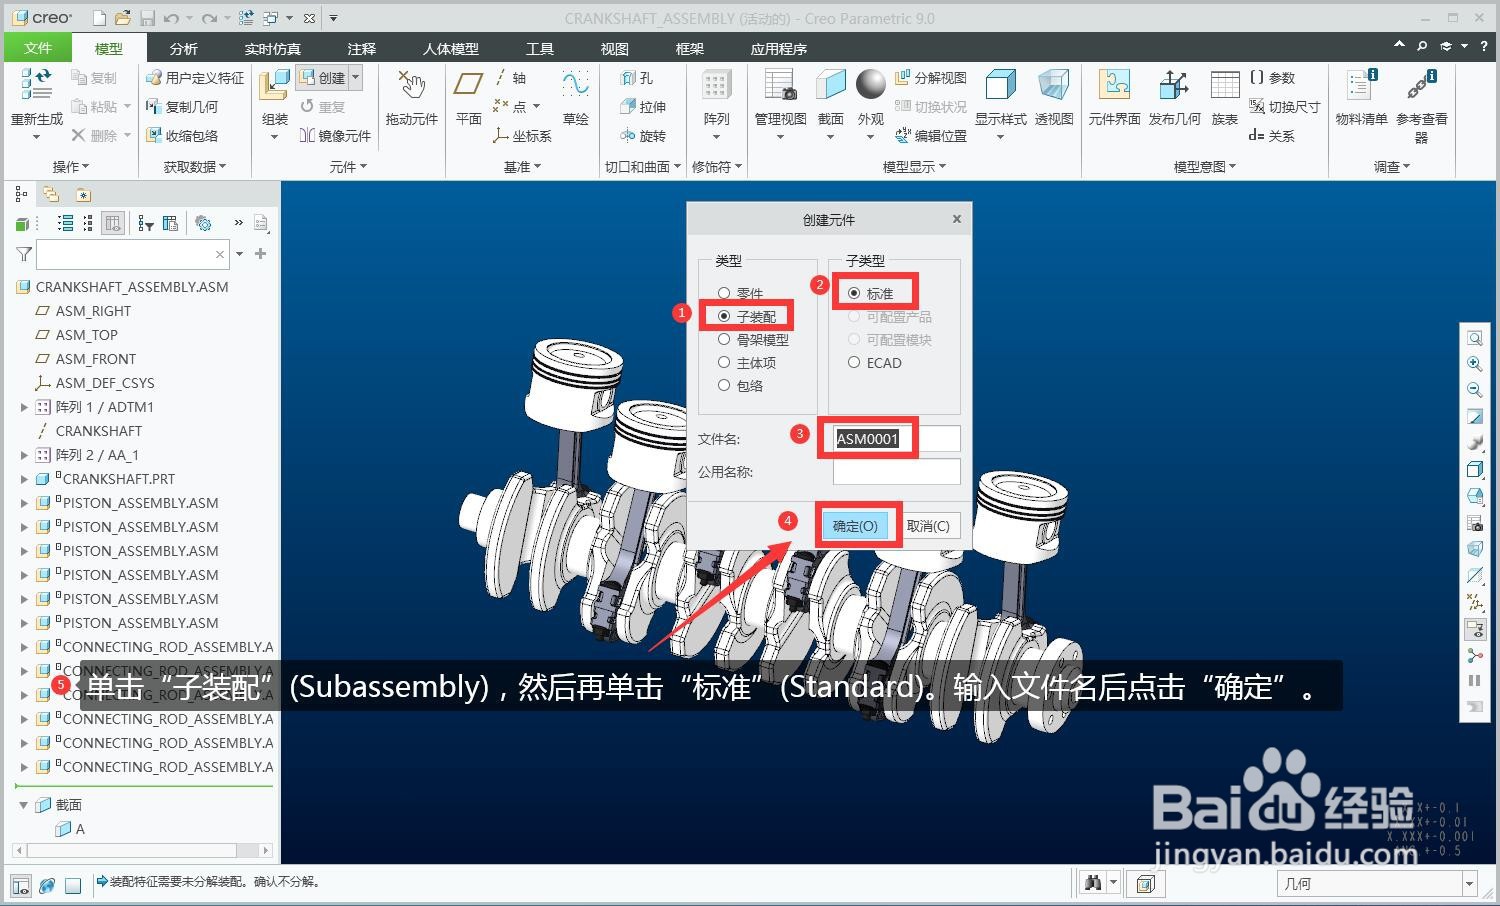1500x906 pixels.
Task: Switch to the 实时仿真 ribbon tab
Action: point(272,48)
